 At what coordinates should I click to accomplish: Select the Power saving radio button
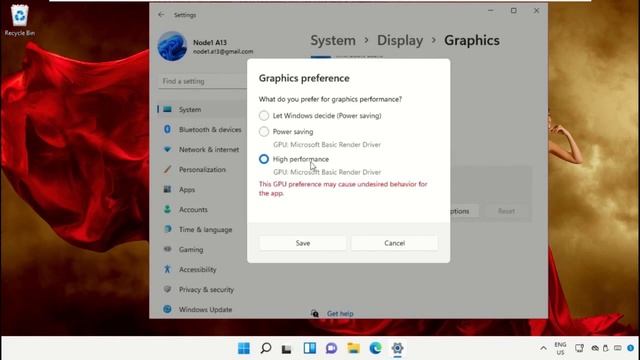(x=264, y=131)
